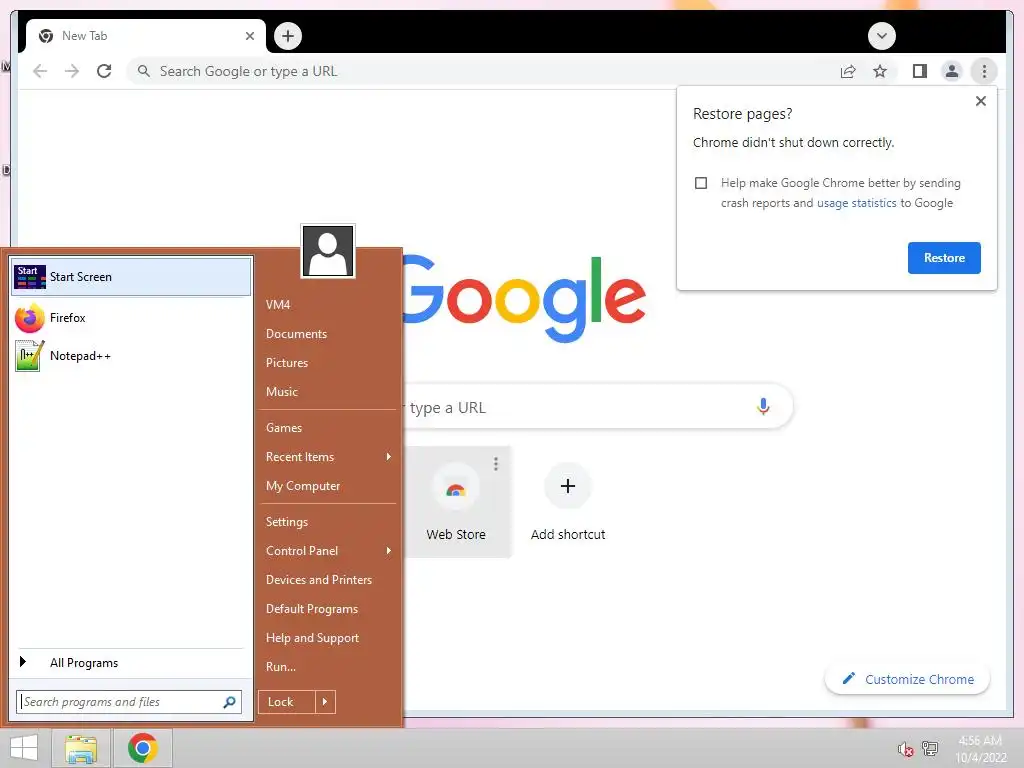Open Default Programs
Screen dimensions: 1024x768
click(x=312, y=609)
